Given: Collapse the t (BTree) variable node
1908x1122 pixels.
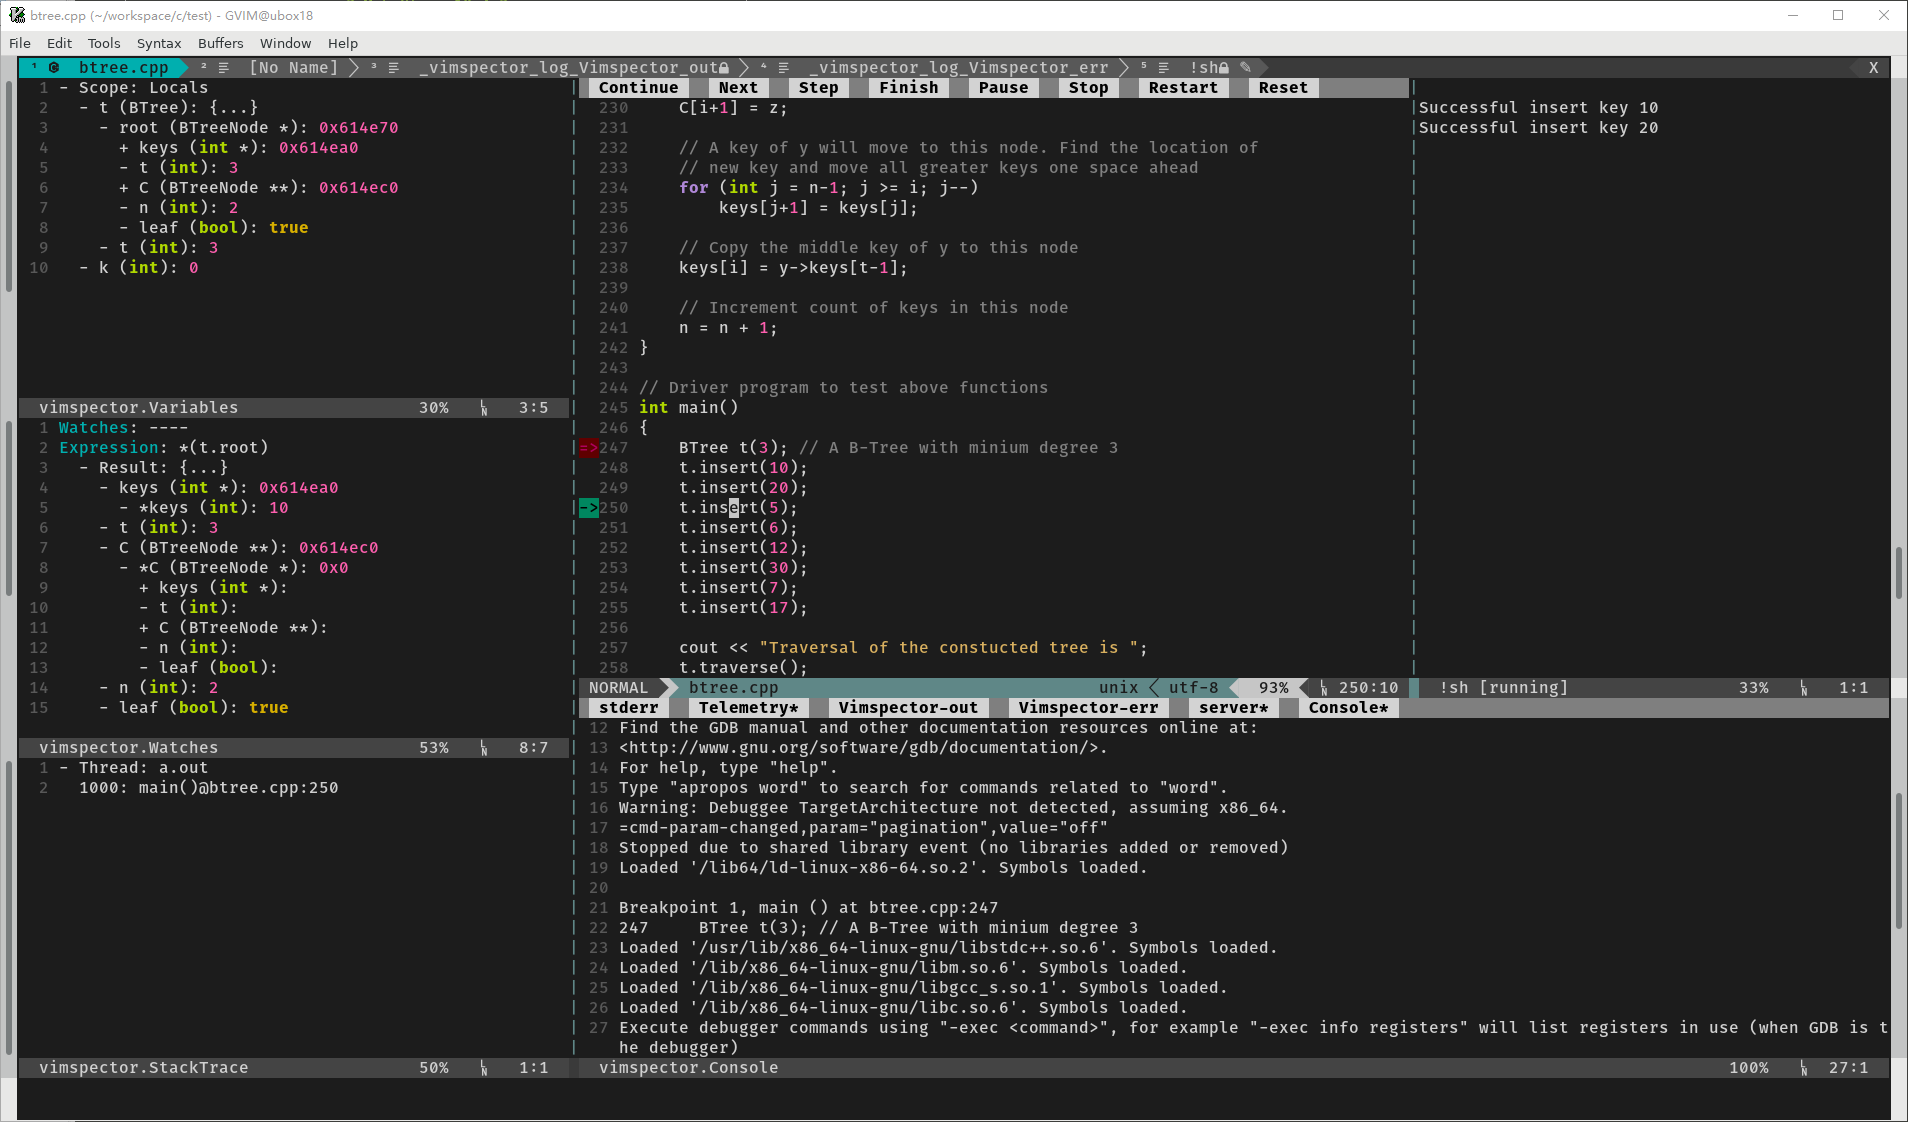Looking at the screenshot, I should click(84, 108).
